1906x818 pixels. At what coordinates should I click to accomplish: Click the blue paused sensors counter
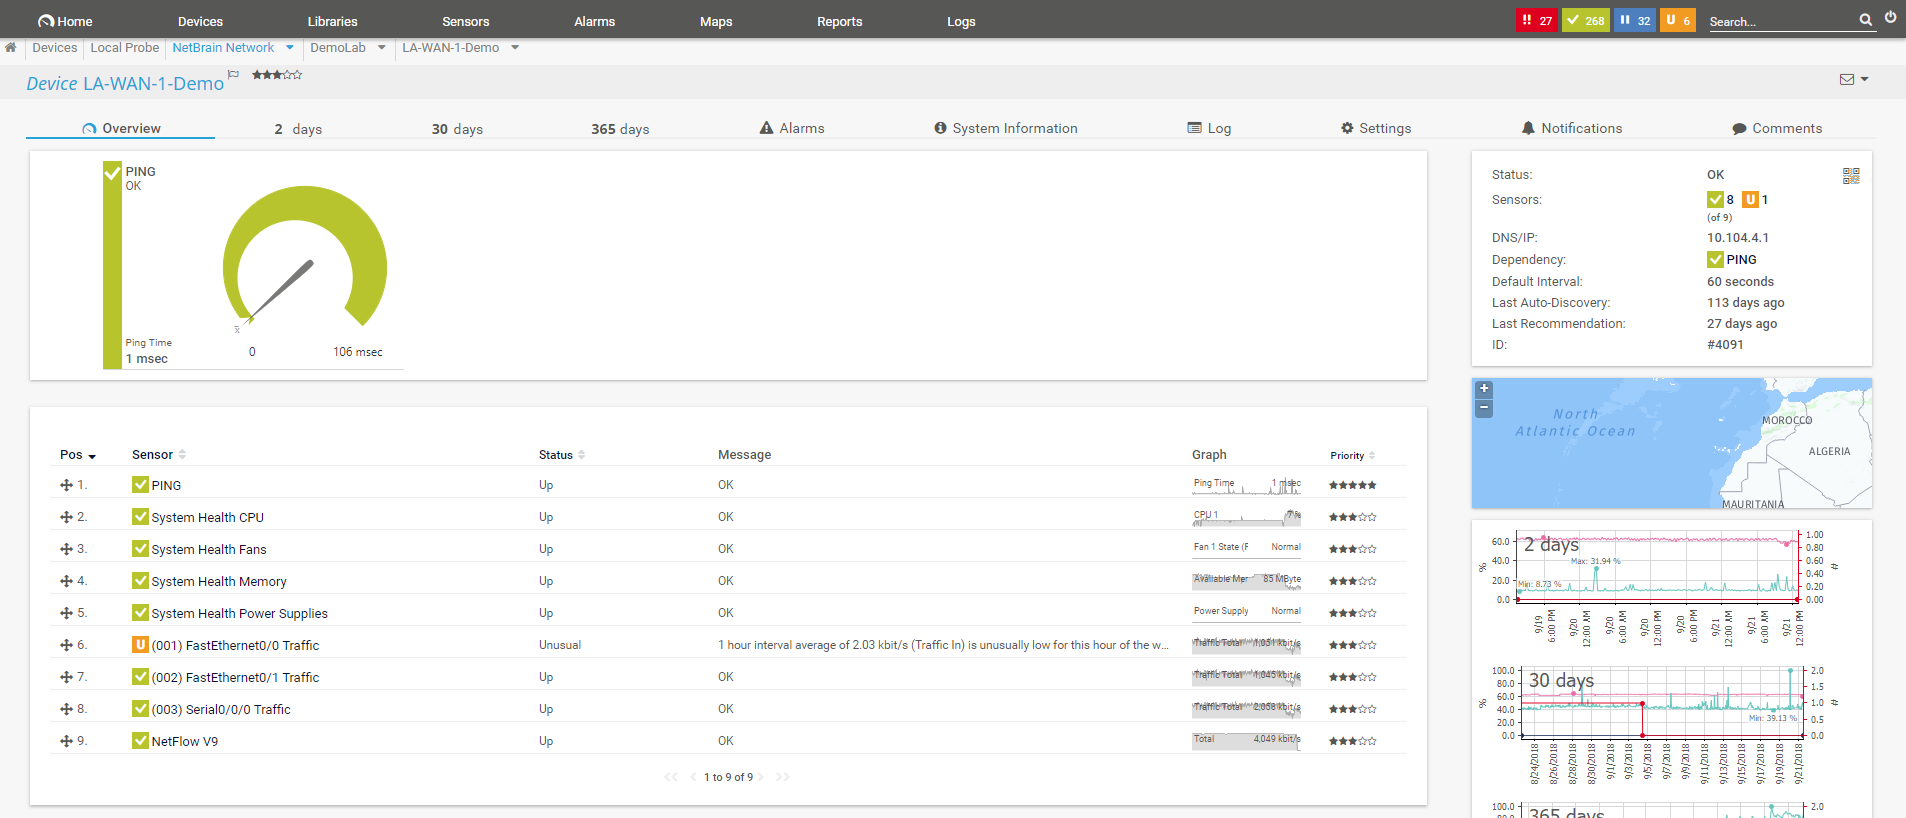click(1634, 20)
